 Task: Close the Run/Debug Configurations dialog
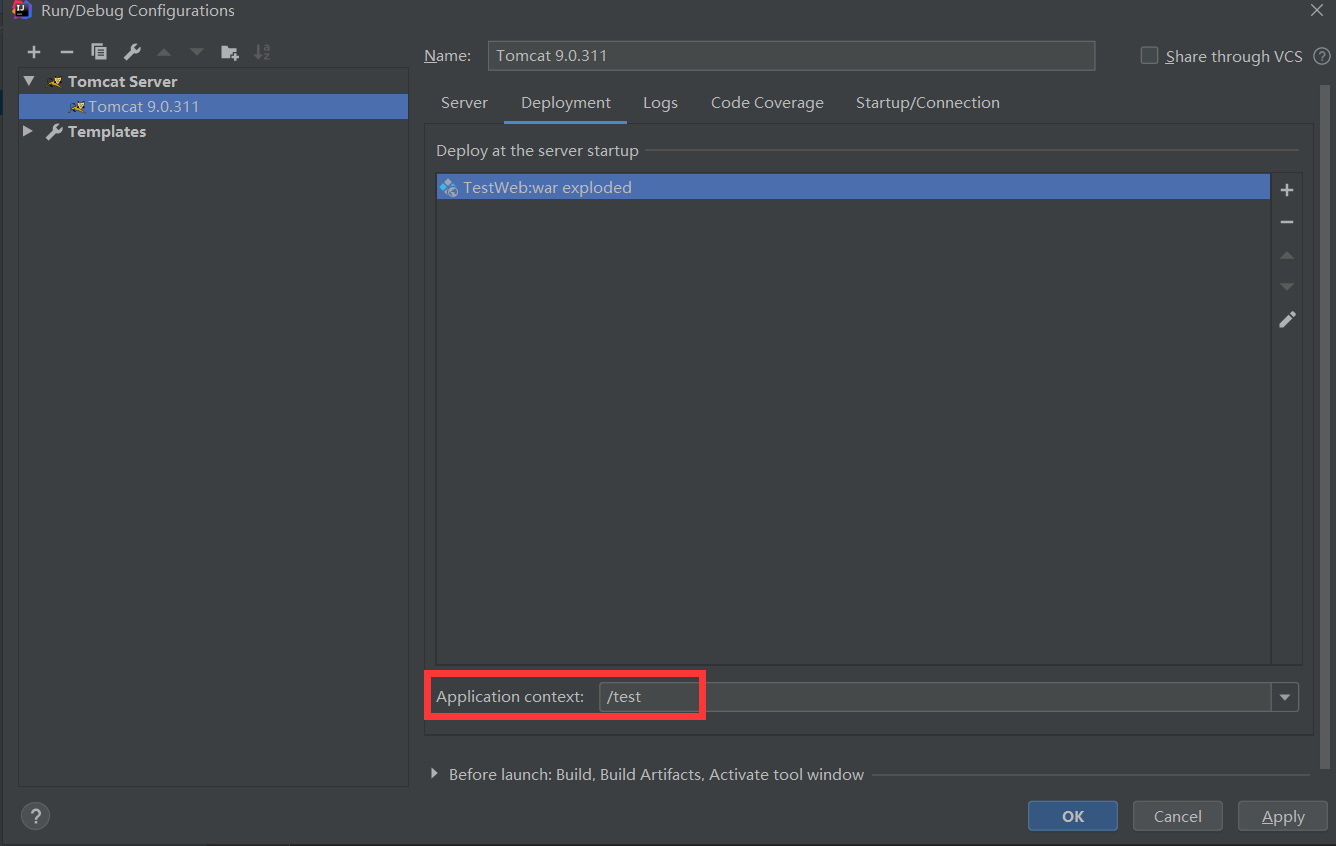tap(1316, 11)
